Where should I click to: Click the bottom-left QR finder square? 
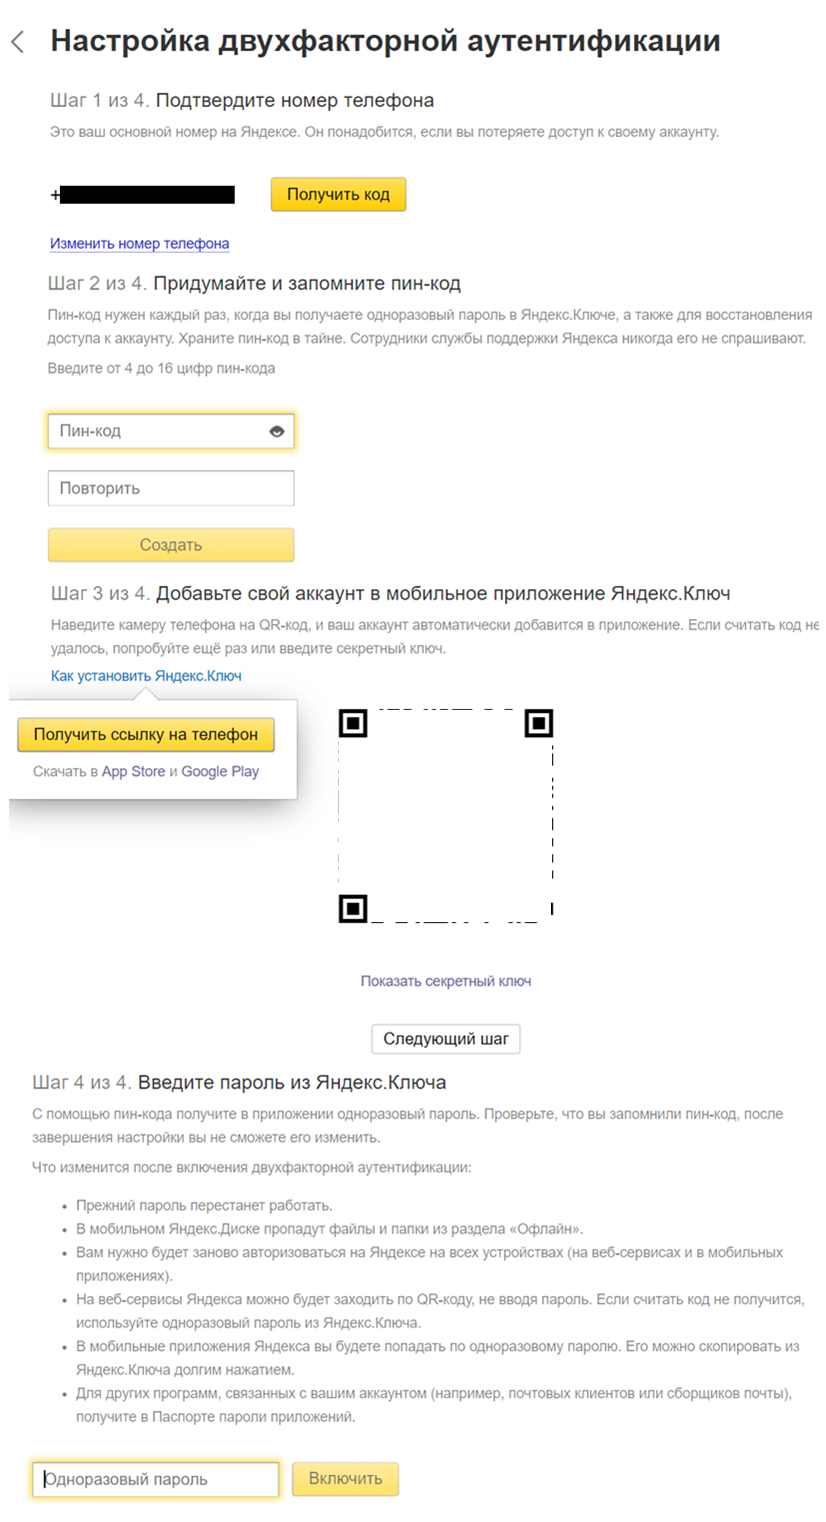coord(353,907)
